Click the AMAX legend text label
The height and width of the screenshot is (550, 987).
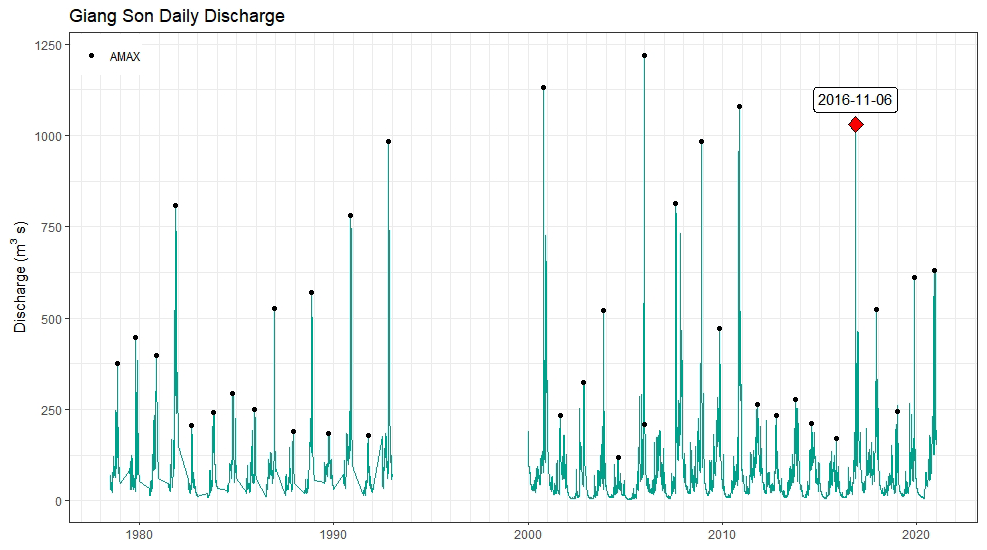[x=124, y=57]
